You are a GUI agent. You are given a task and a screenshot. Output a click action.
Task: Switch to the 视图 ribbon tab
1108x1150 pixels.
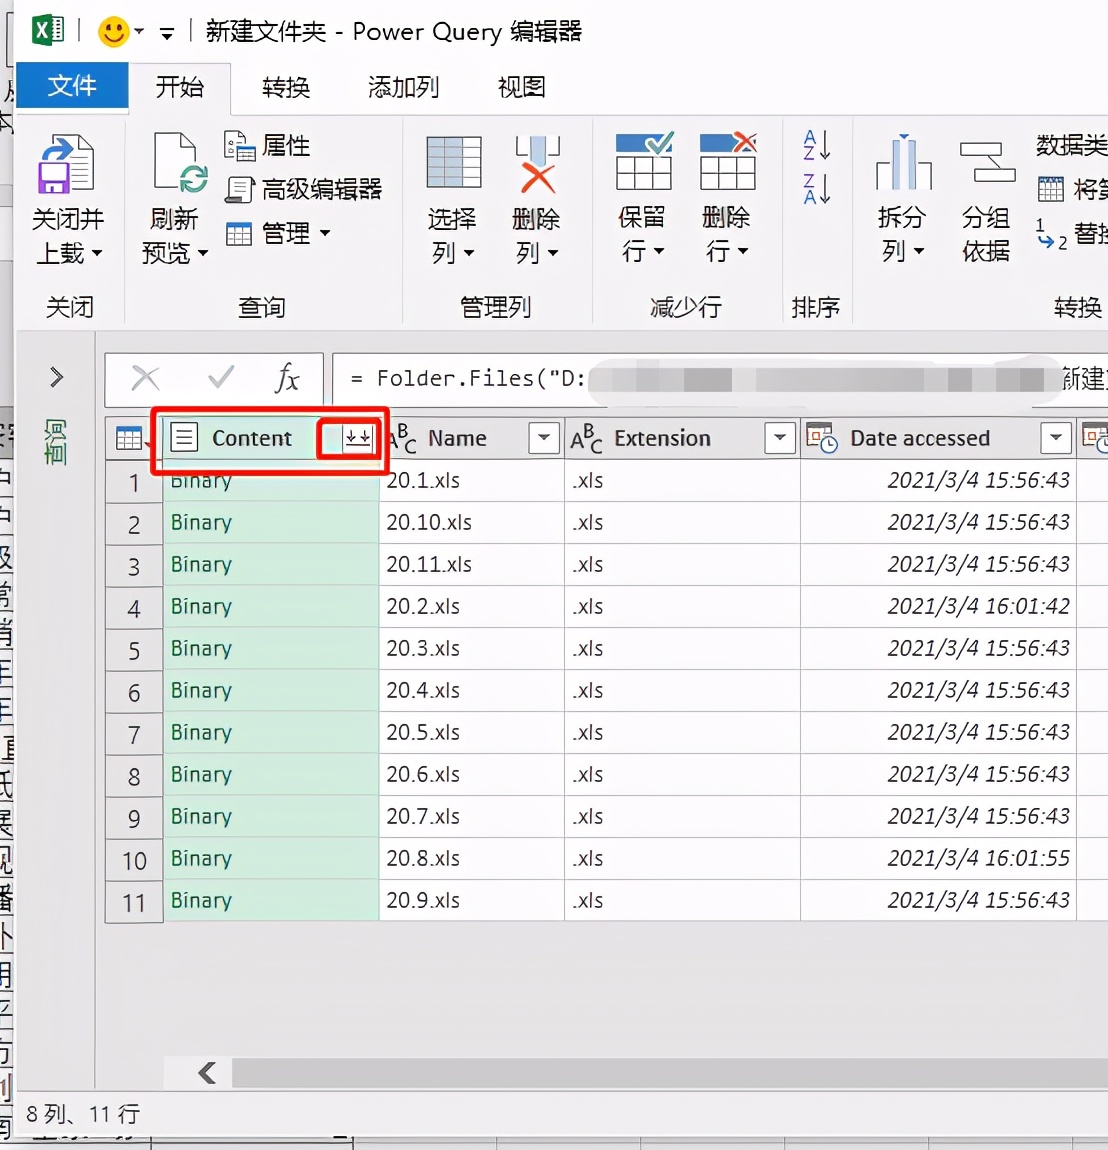521,87
